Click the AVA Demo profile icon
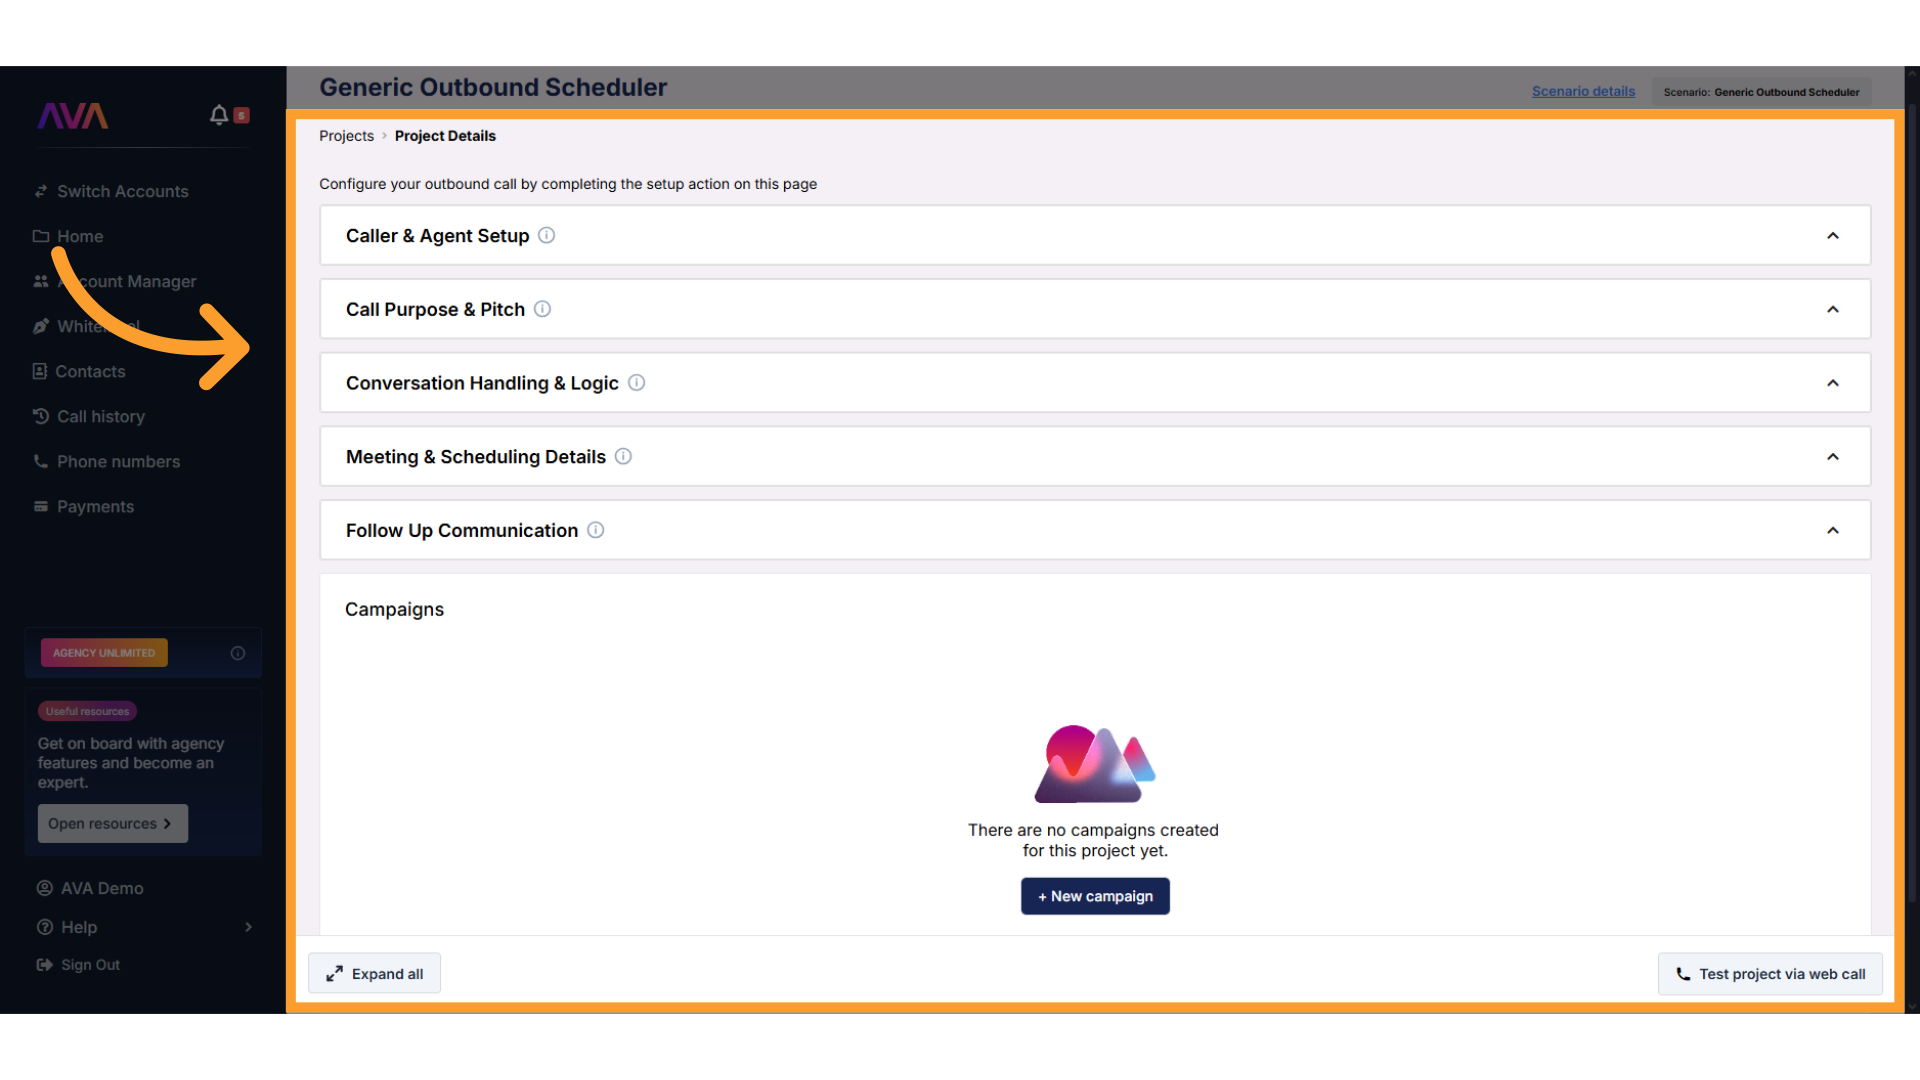 point(45,888)
